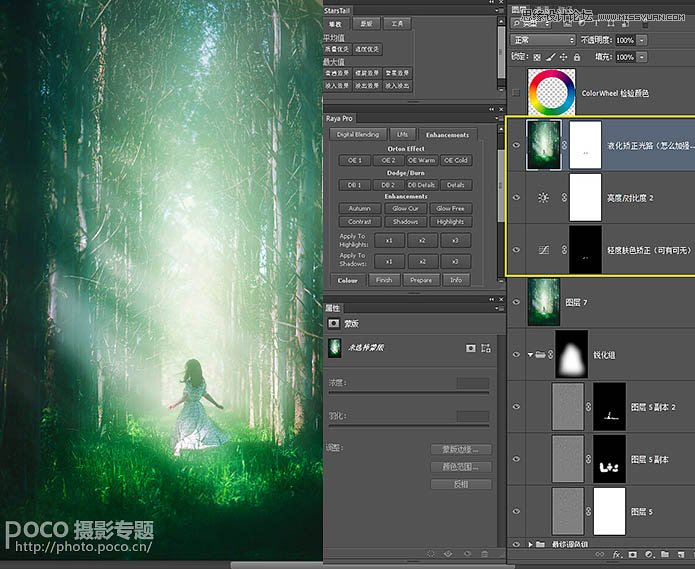Open layer filter type dropdown
Screen dimensions: 695x569
pos(531,24)
